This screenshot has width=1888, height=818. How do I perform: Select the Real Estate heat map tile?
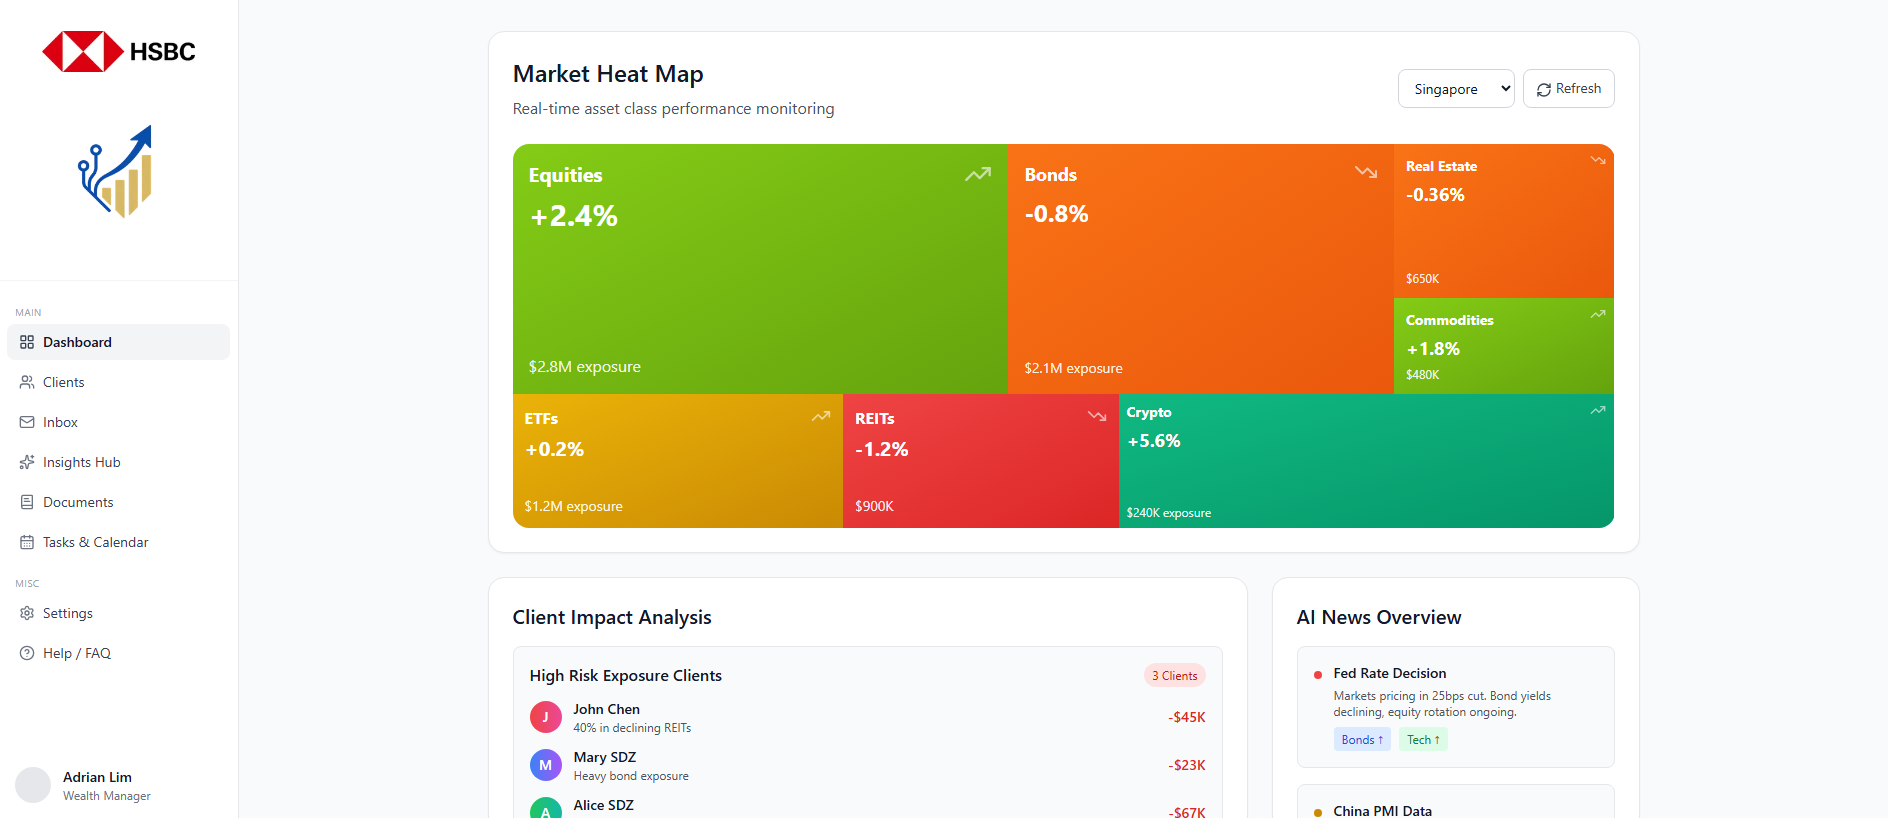click(1504, 221)
